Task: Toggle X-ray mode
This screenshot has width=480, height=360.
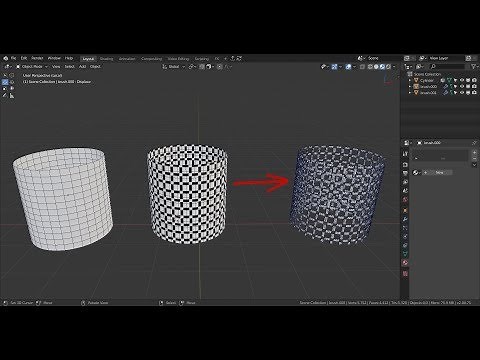Action: [362, 67]
